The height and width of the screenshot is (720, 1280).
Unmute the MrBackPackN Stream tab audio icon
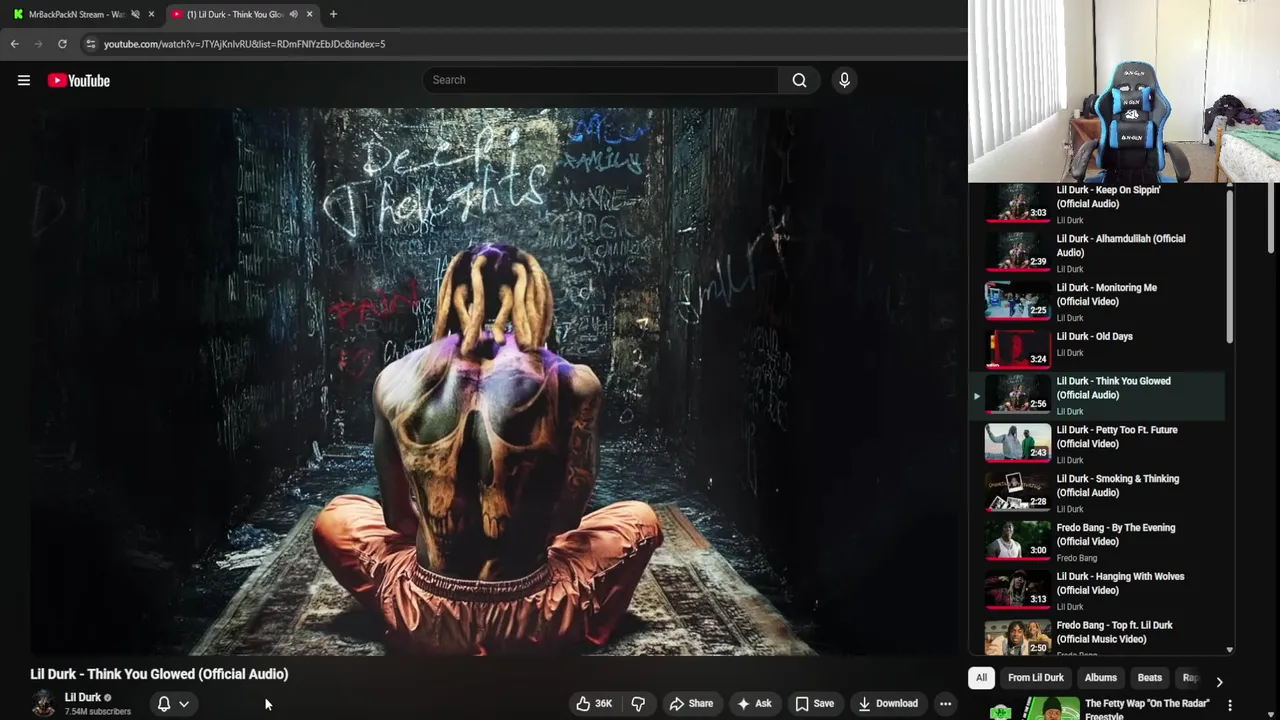tap(135, 14)
